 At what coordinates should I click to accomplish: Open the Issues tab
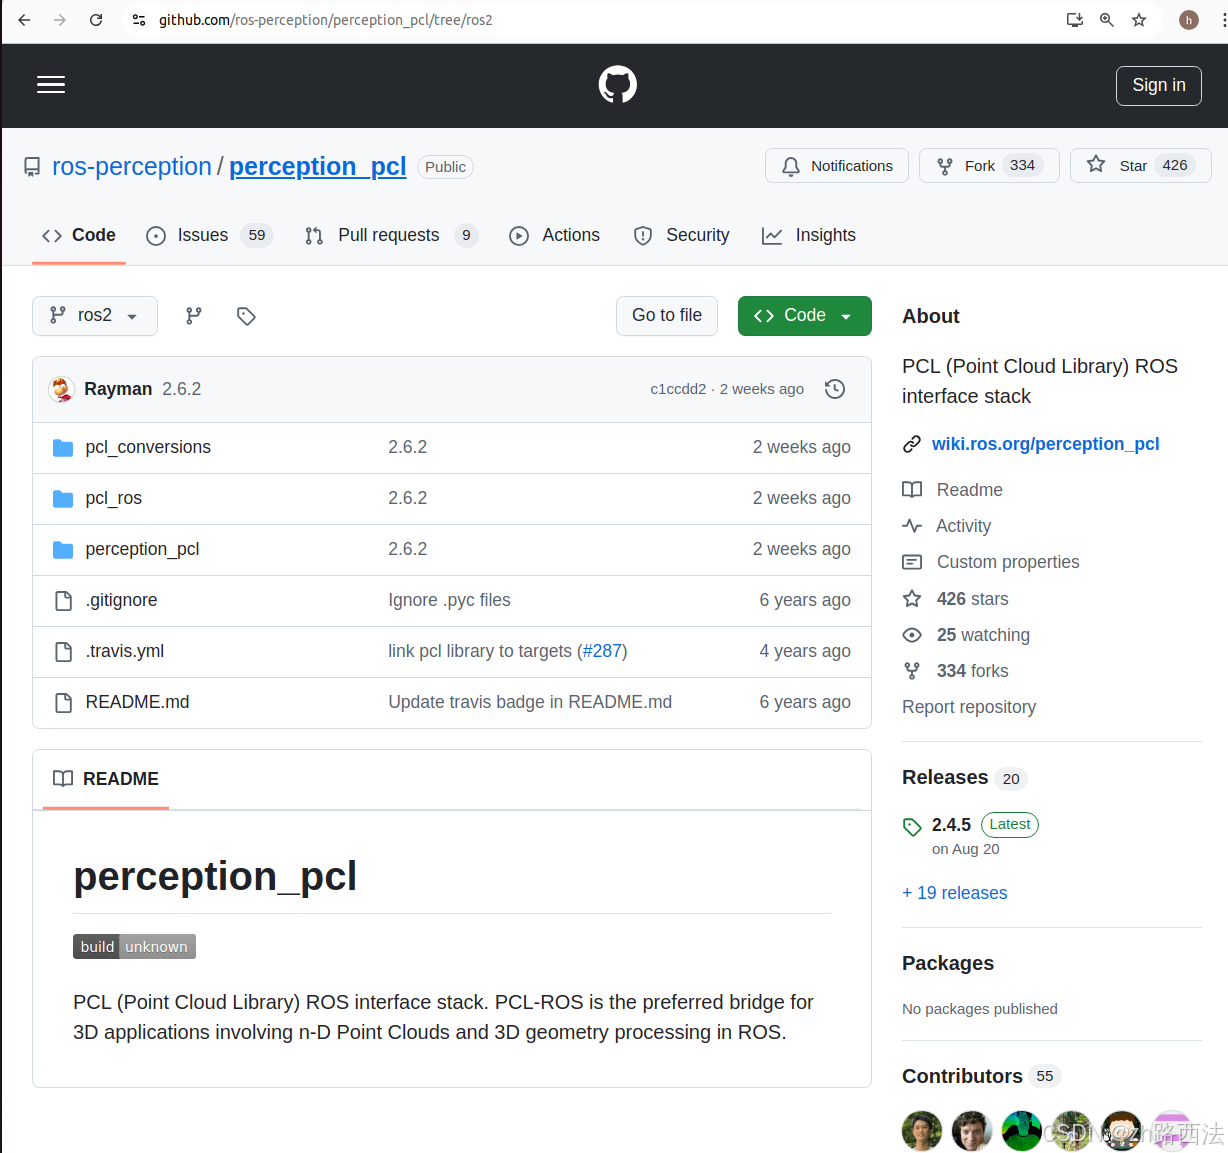pyautogui.click(x=209, y=236)
